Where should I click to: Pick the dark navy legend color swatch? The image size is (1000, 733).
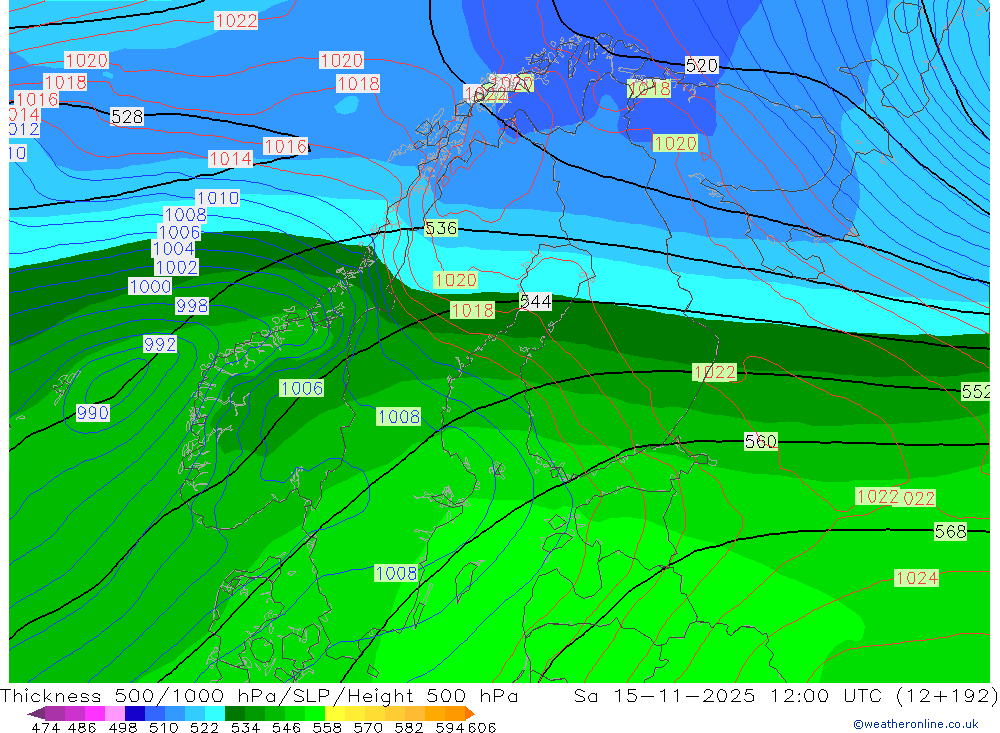point(135,713)
